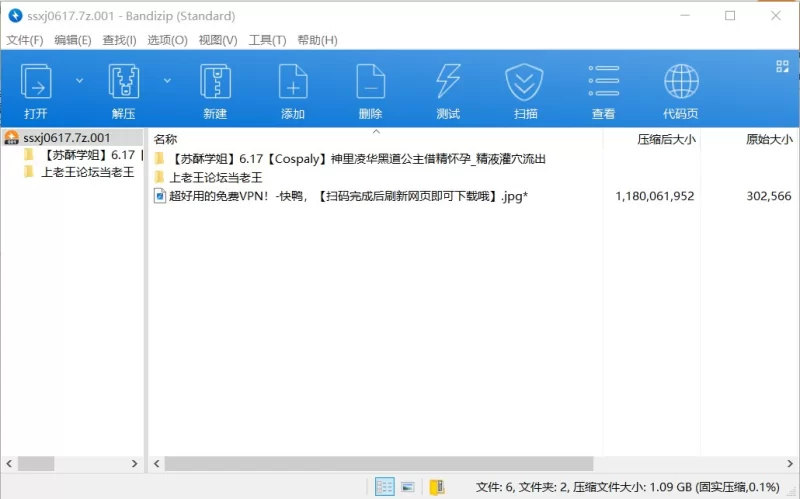800x499 pixels.
Task: Click the tree pane horizontal scrollbar thumb
Action: pos(36,464)
